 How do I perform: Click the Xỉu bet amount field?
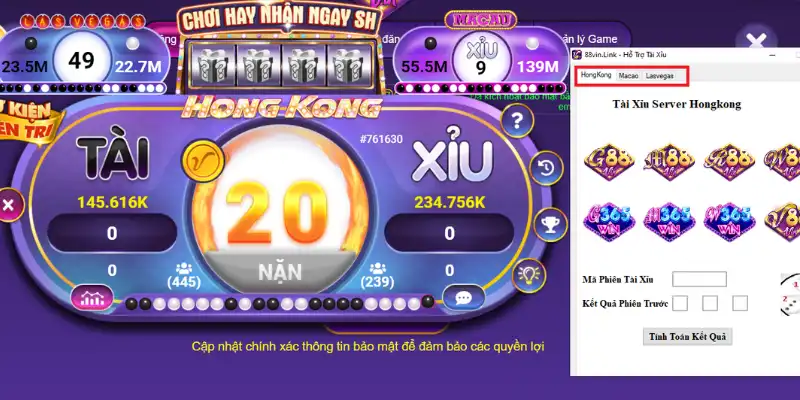(449, 233)
